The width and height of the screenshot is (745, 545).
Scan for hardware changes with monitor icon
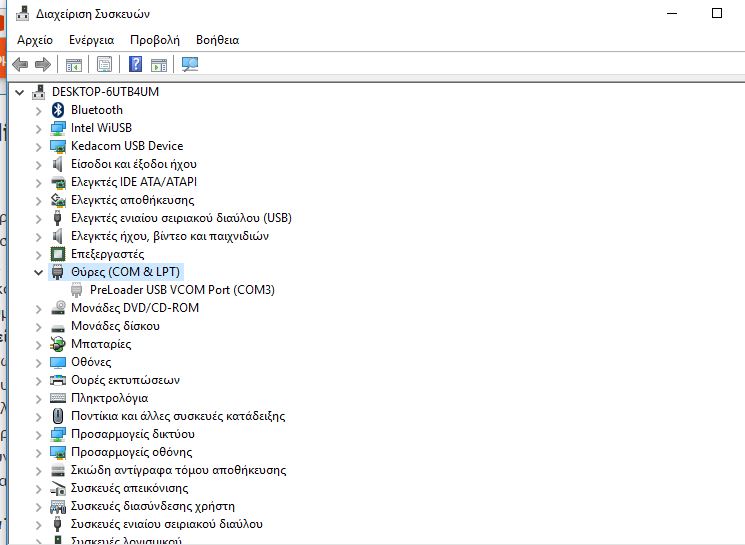coord(190,65)
